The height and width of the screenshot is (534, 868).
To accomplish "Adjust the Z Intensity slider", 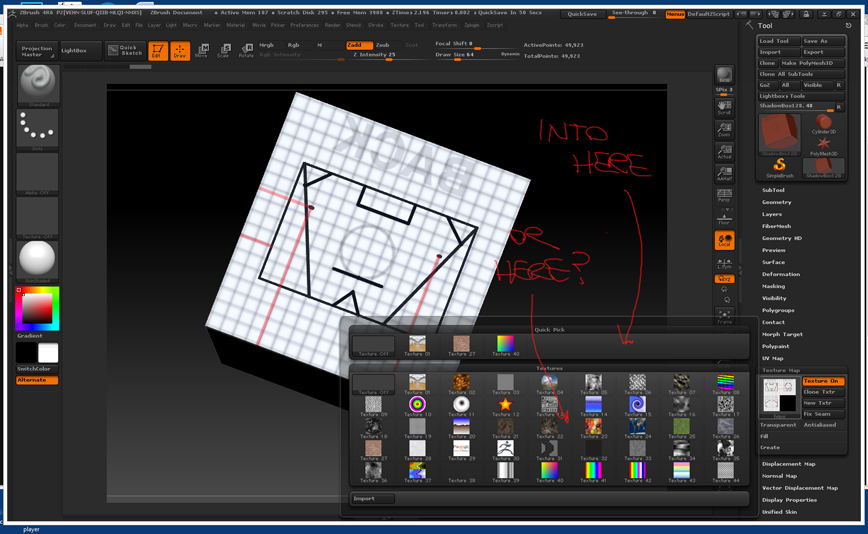I will click(375, 55).
